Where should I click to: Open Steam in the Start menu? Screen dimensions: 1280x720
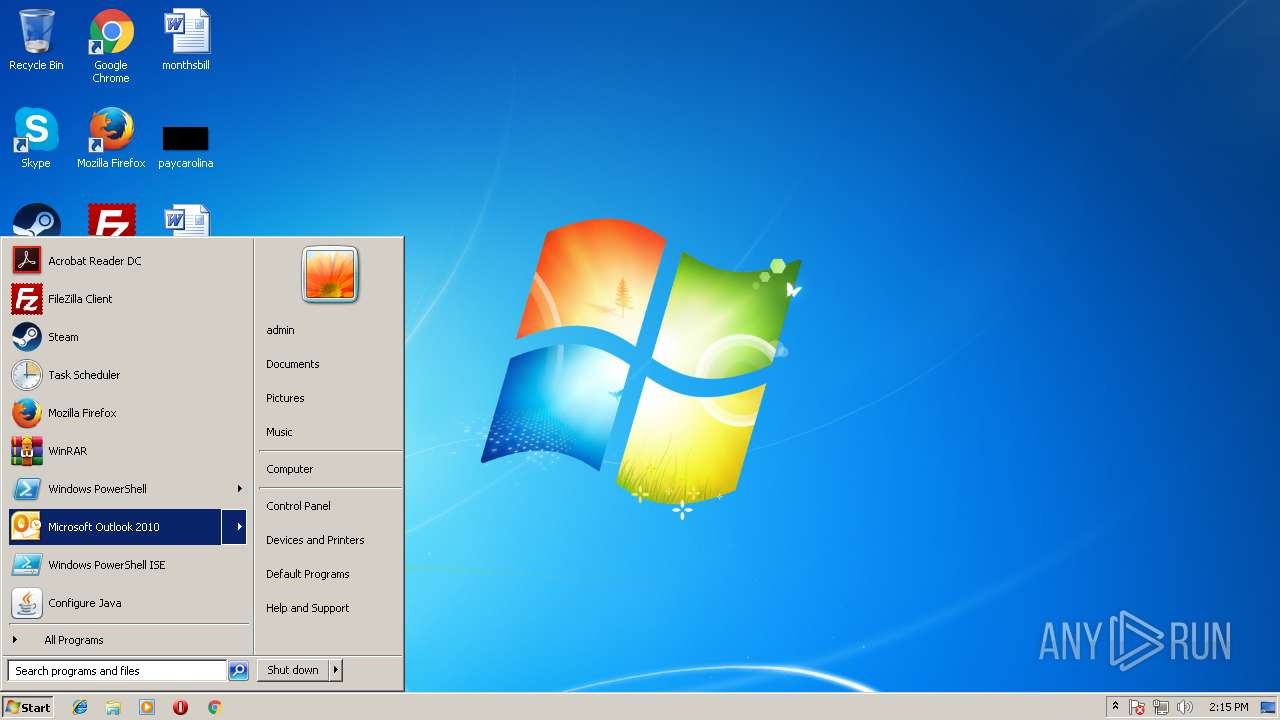coord(128,337)
